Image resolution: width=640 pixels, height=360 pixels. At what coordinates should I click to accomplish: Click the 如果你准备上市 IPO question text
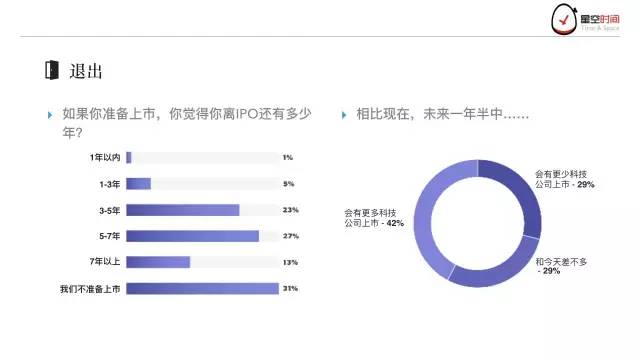tap(187, 123)
